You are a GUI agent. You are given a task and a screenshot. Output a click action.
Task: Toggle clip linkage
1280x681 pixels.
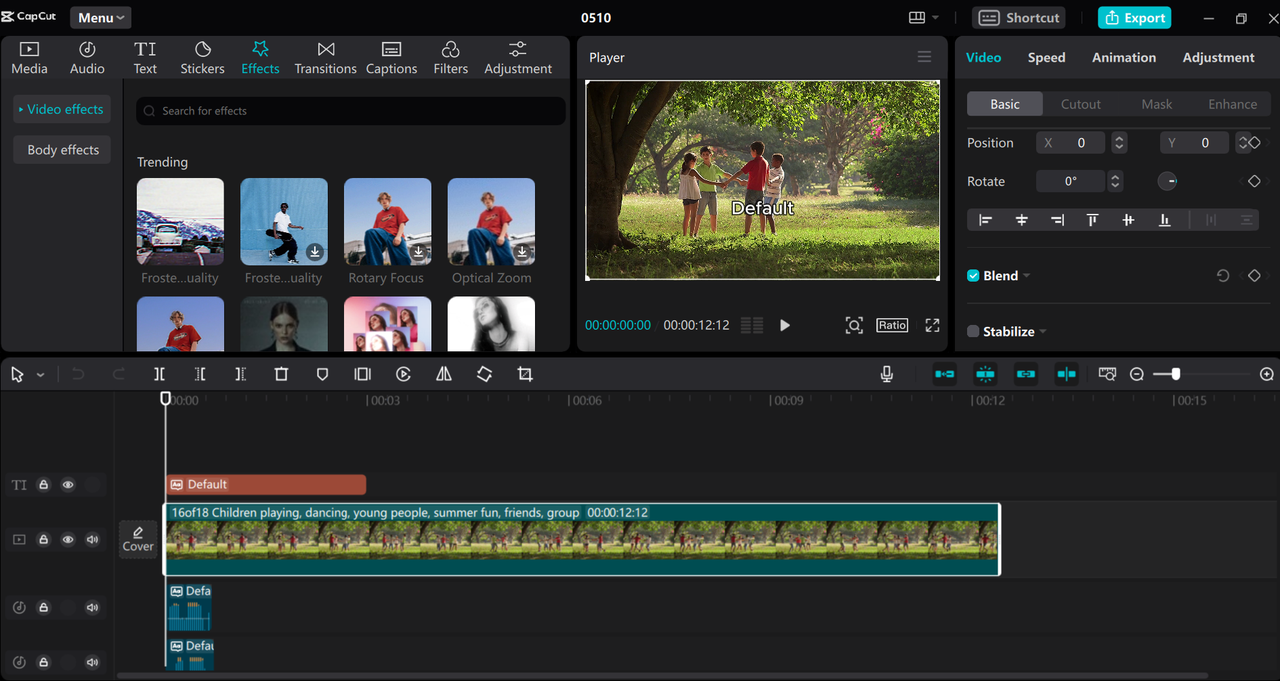1026,374
